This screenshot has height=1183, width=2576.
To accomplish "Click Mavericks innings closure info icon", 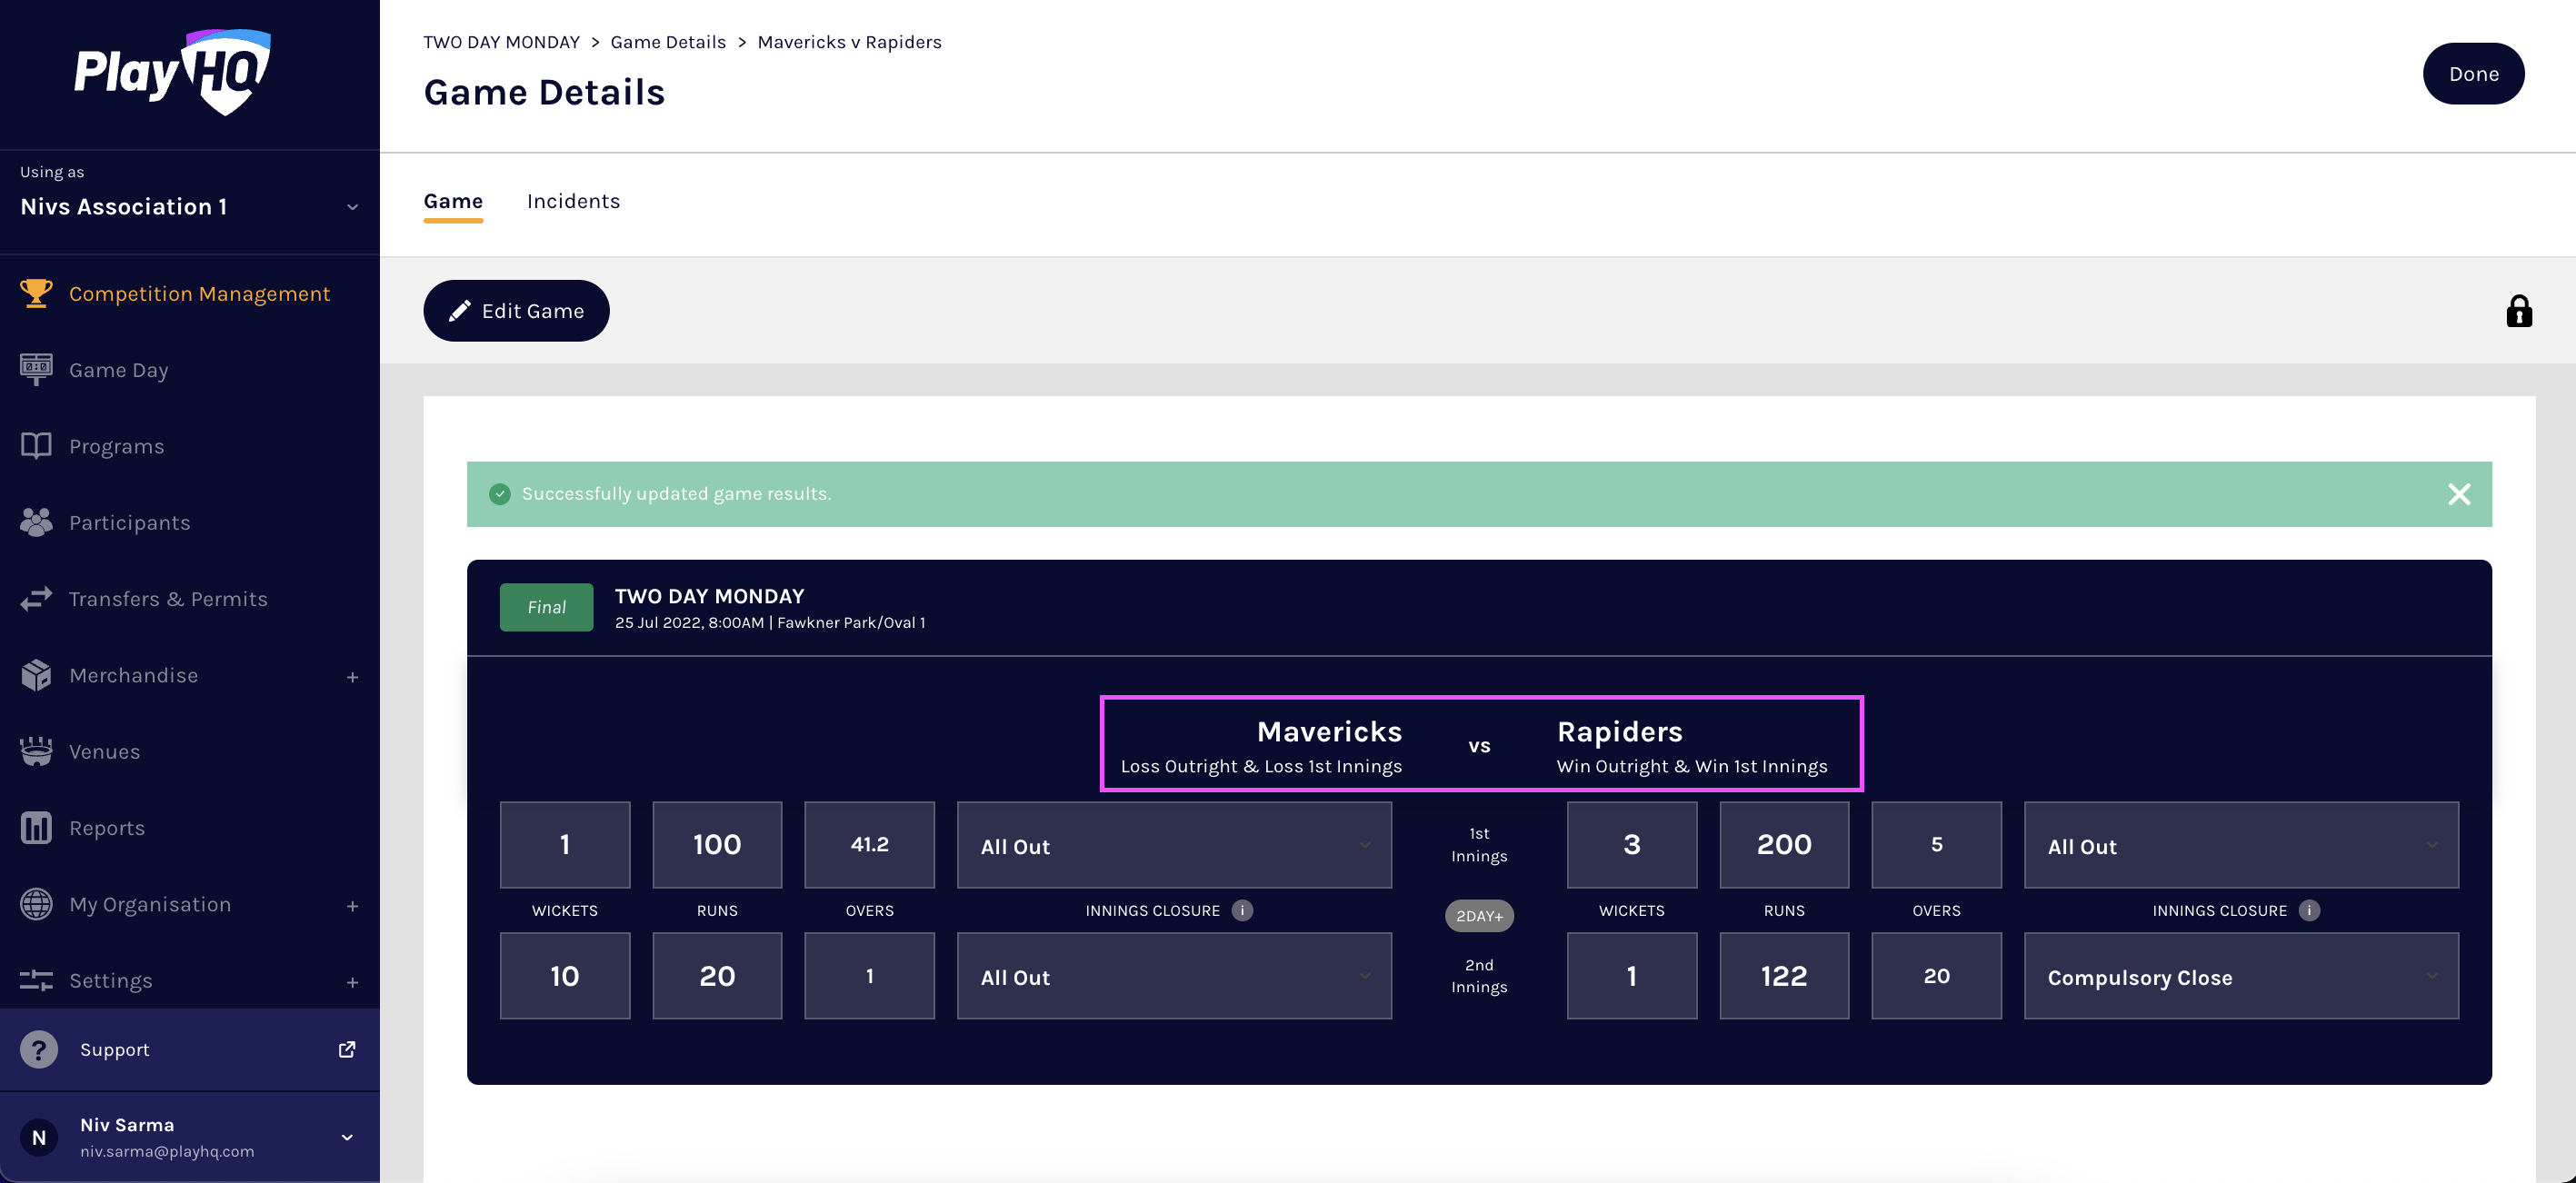I will coord(1242,910).
